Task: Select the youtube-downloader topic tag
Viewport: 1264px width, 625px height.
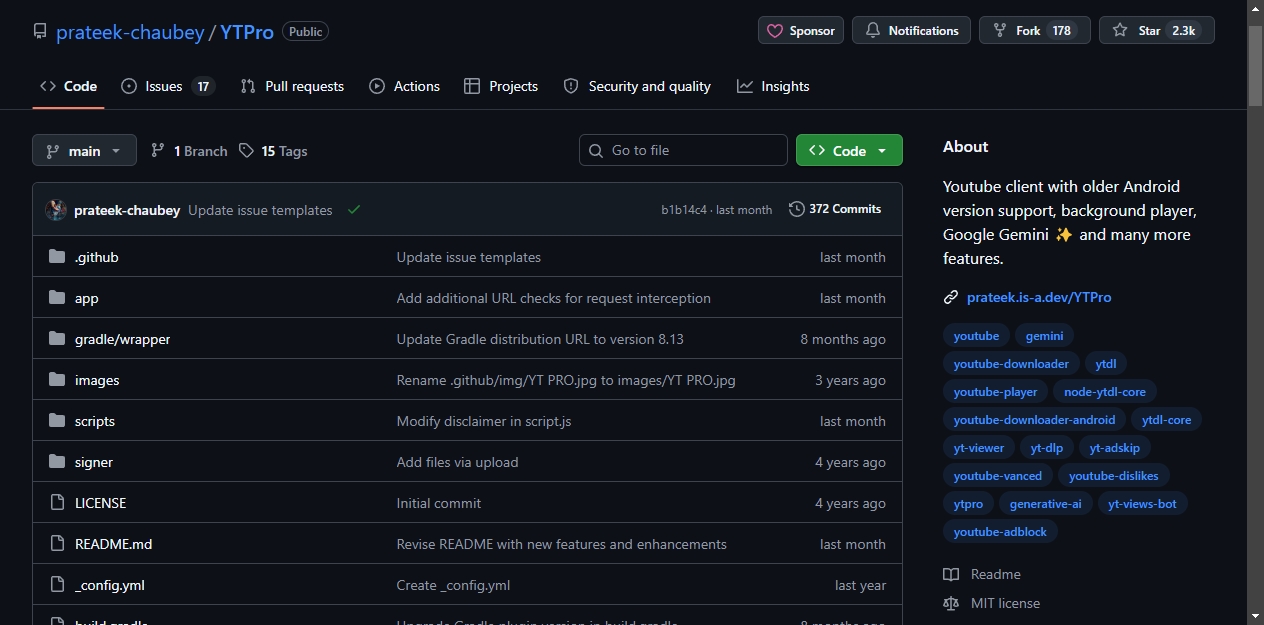Action: 1011,364
